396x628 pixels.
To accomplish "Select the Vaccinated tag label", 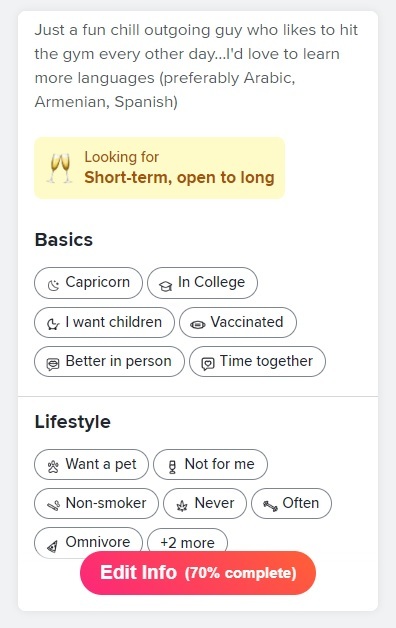I will (x=247, y=322).
